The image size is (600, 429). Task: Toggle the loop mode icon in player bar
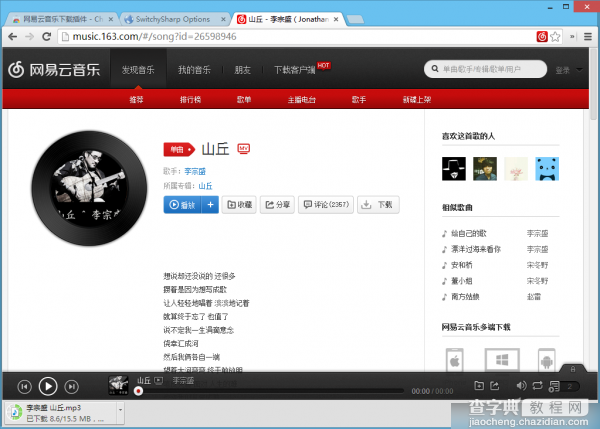point(537,386)
